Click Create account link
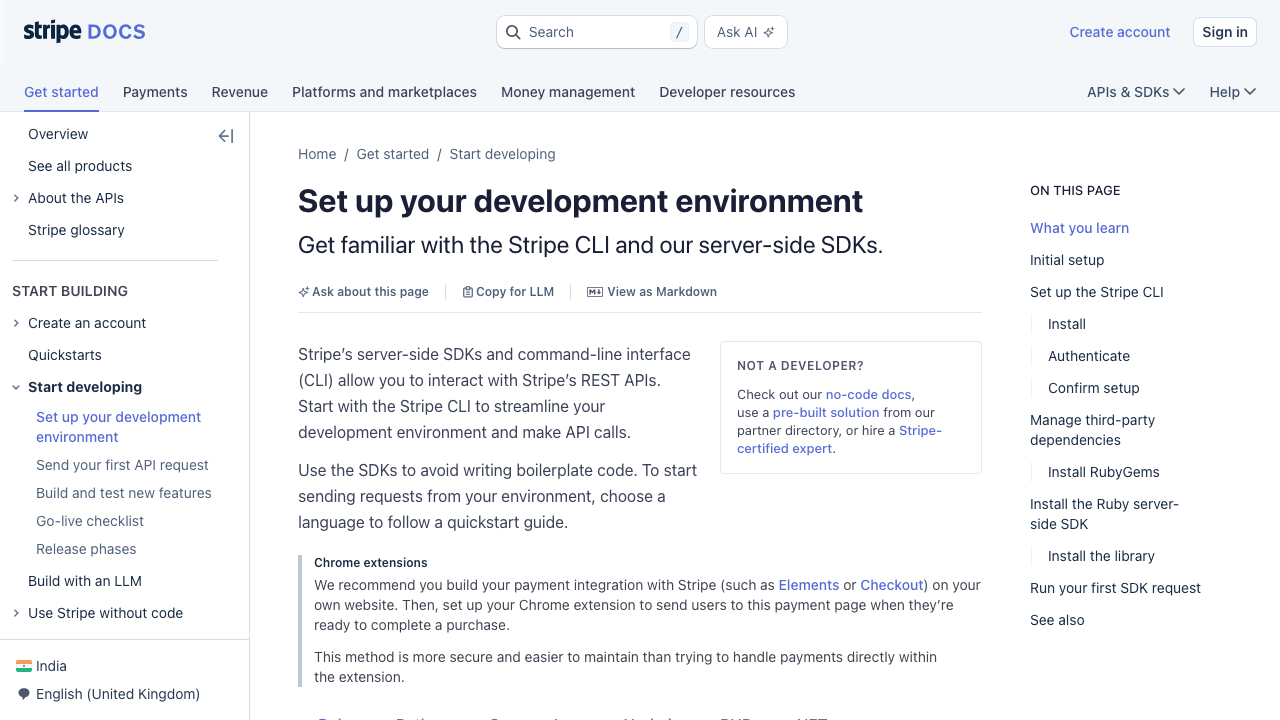 tap(1120, 32)
